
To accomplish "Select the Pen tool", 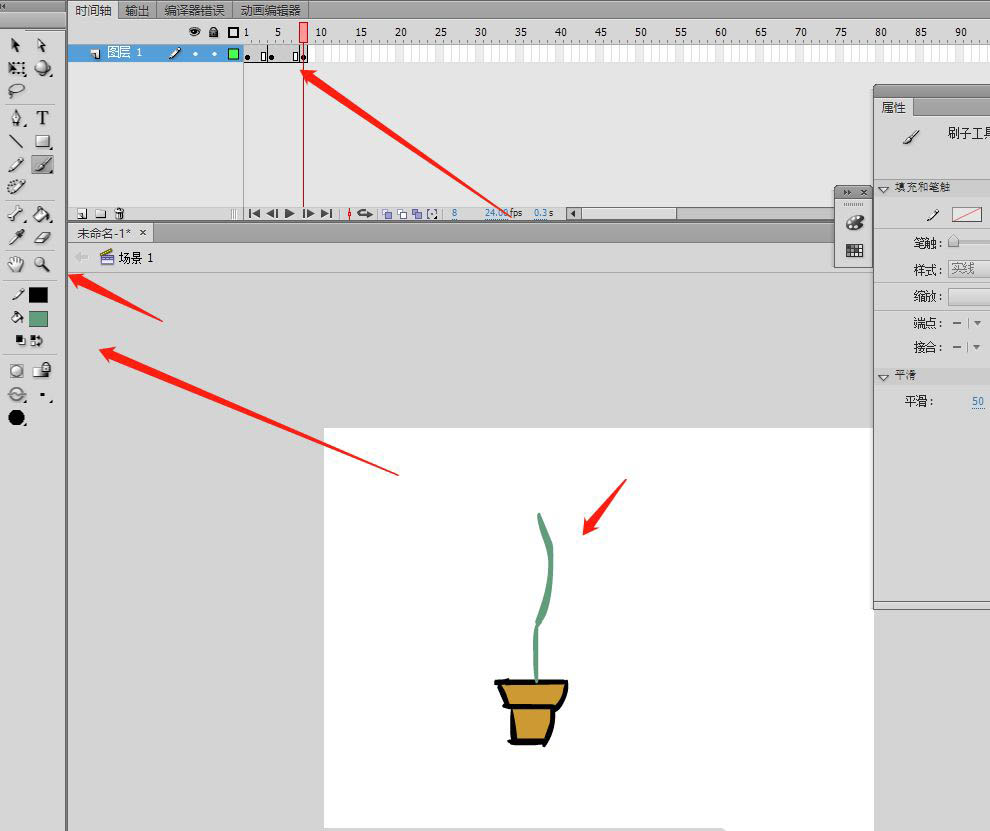I will [16, 118].
